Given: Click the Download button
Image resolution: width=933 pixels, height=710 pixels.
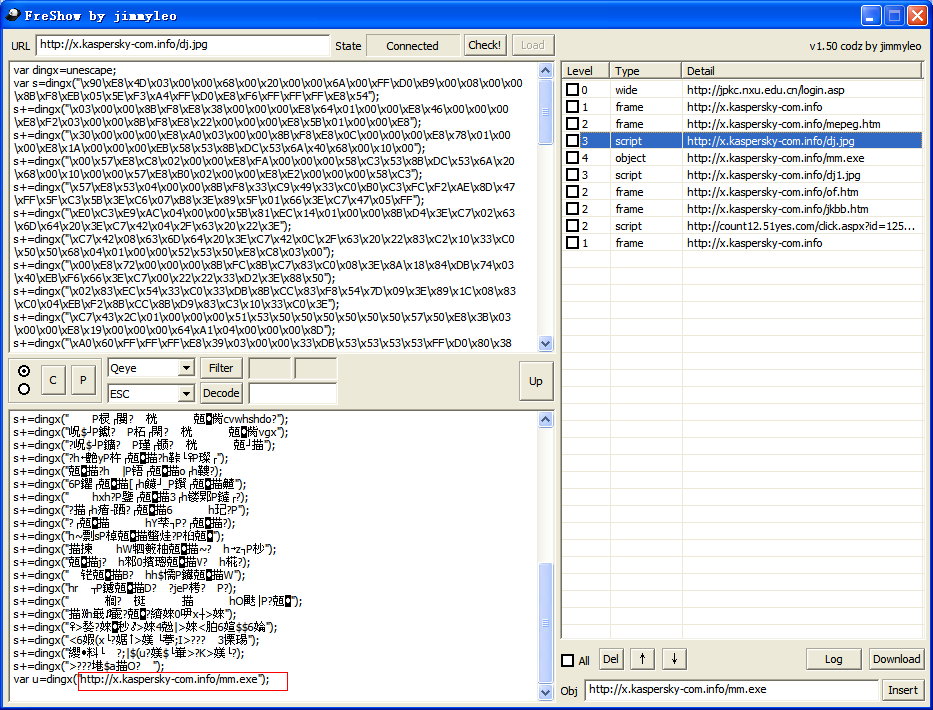Looking at the screenshot, I should click(x=897, y=659).
